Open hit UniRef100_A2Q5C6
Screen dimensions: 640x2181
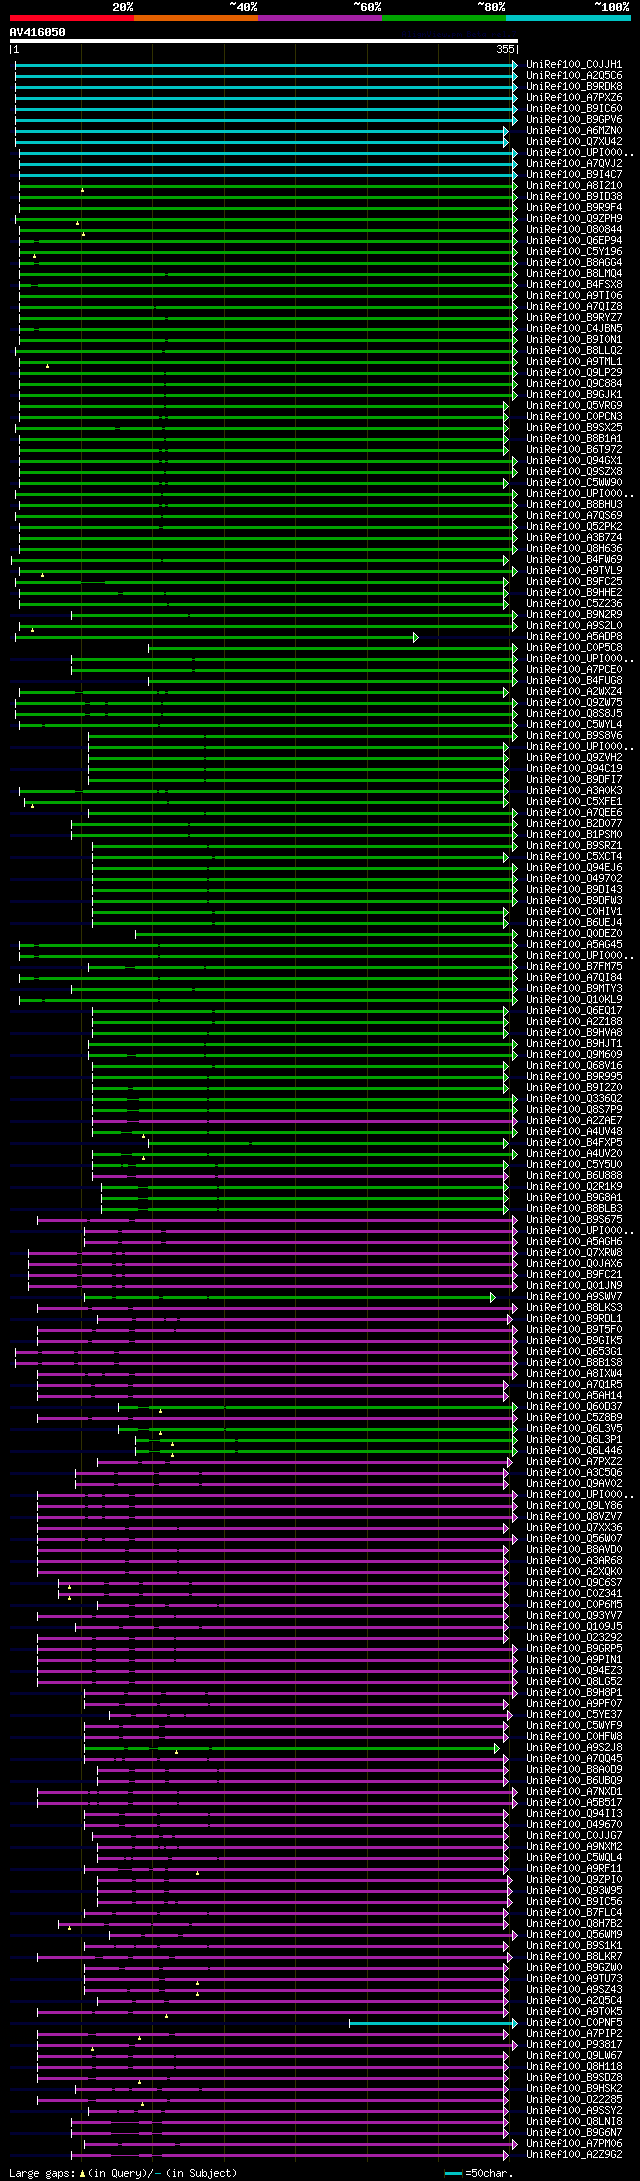[574, 75]
